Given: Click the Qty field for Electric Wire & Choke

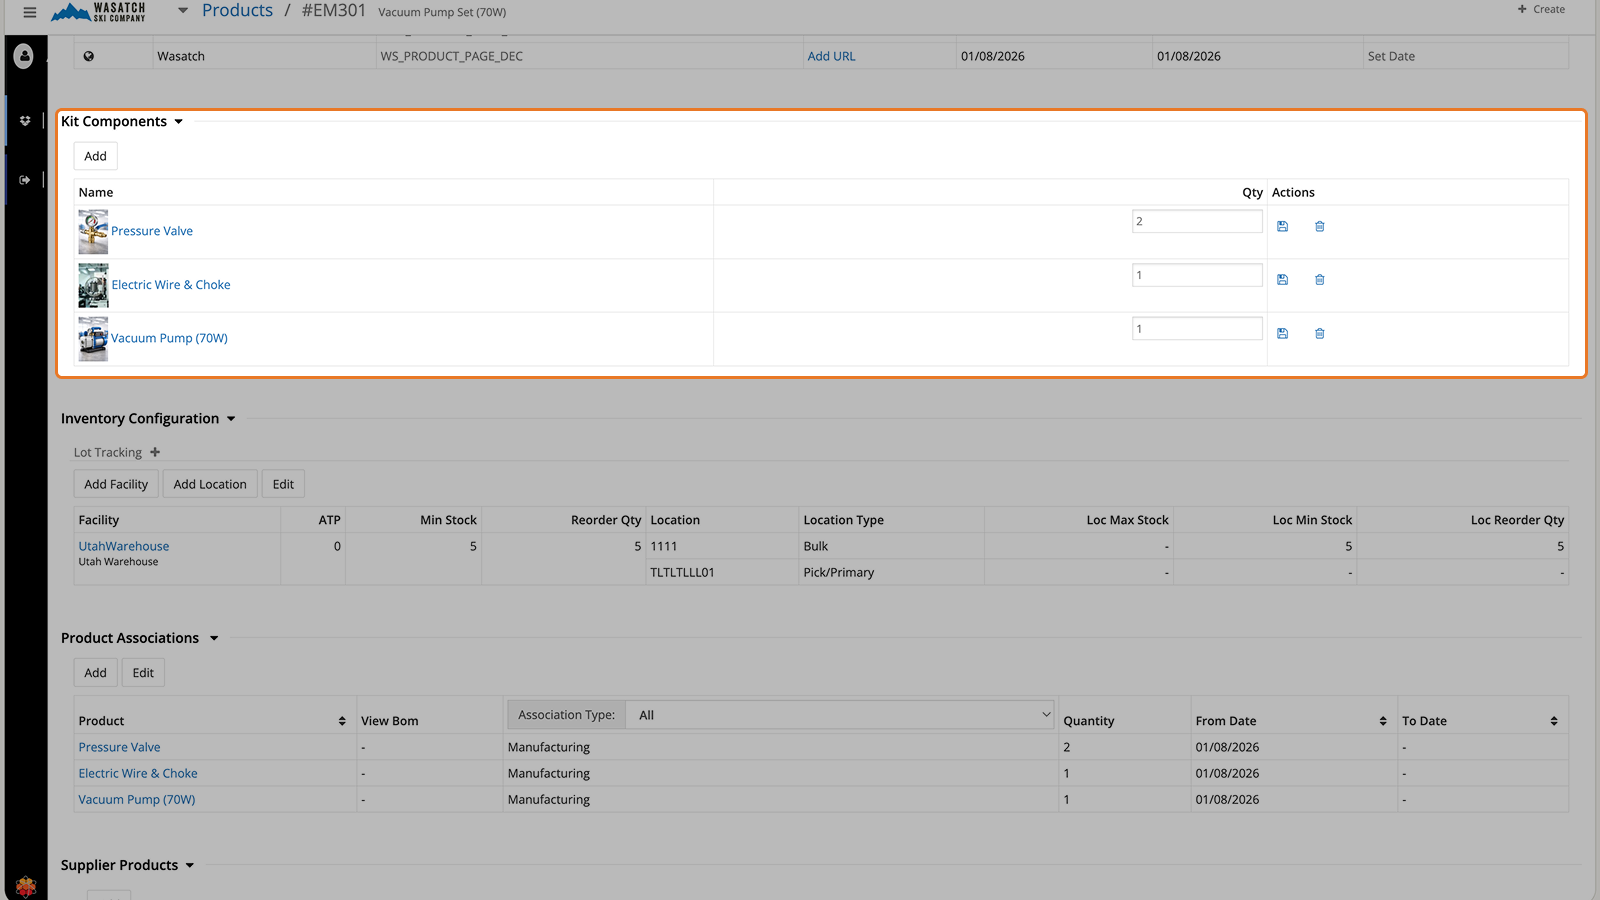Looking at the screenshot, I should [1197, 274].
